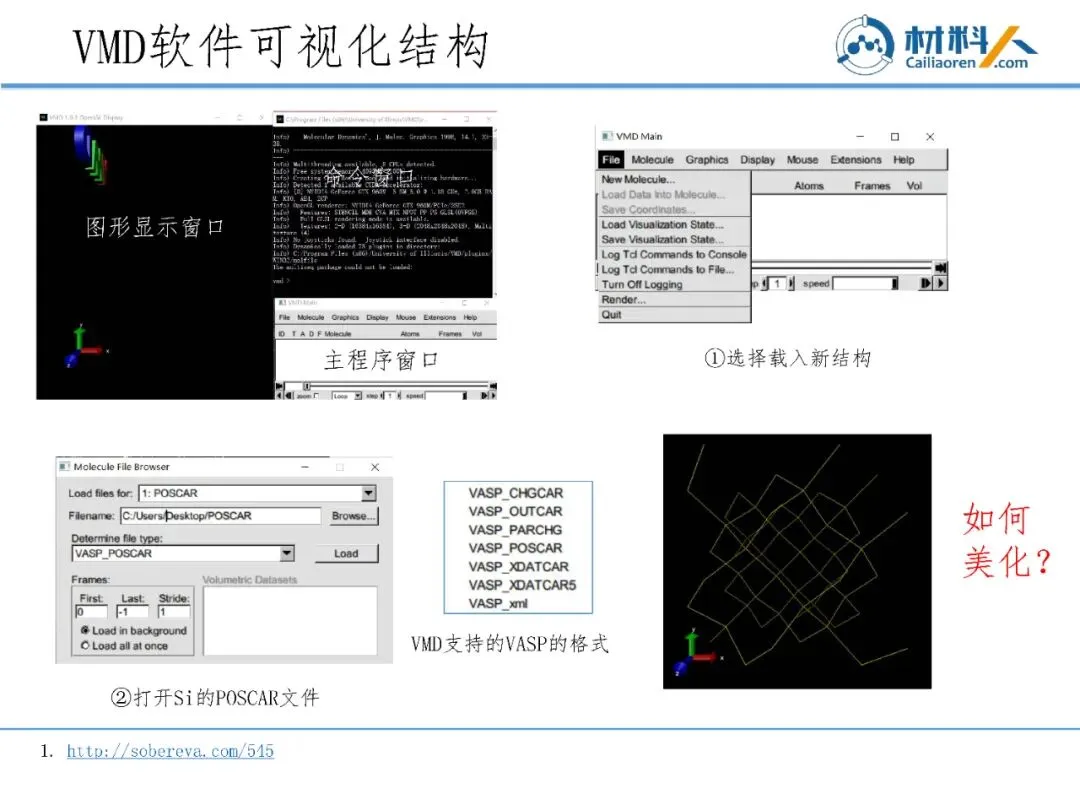
Task: Choose Render... from File menu
Action: 623,300
